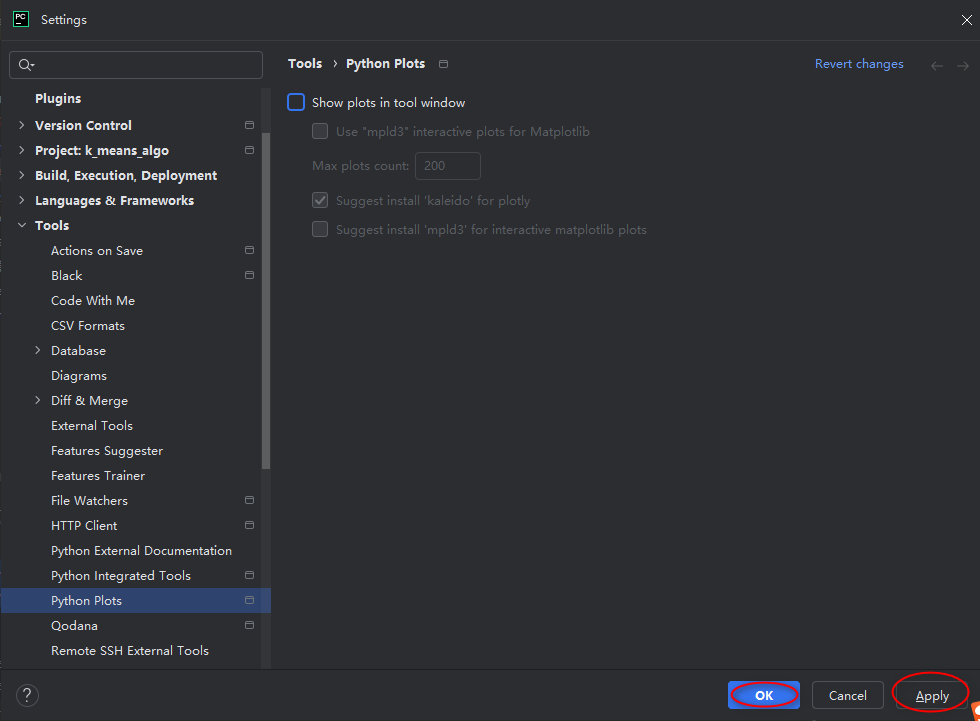The width and height of the screenshot is (980, 721).
Task: Click project icon next to Actions on Save
Action: [x=249, y=250]
